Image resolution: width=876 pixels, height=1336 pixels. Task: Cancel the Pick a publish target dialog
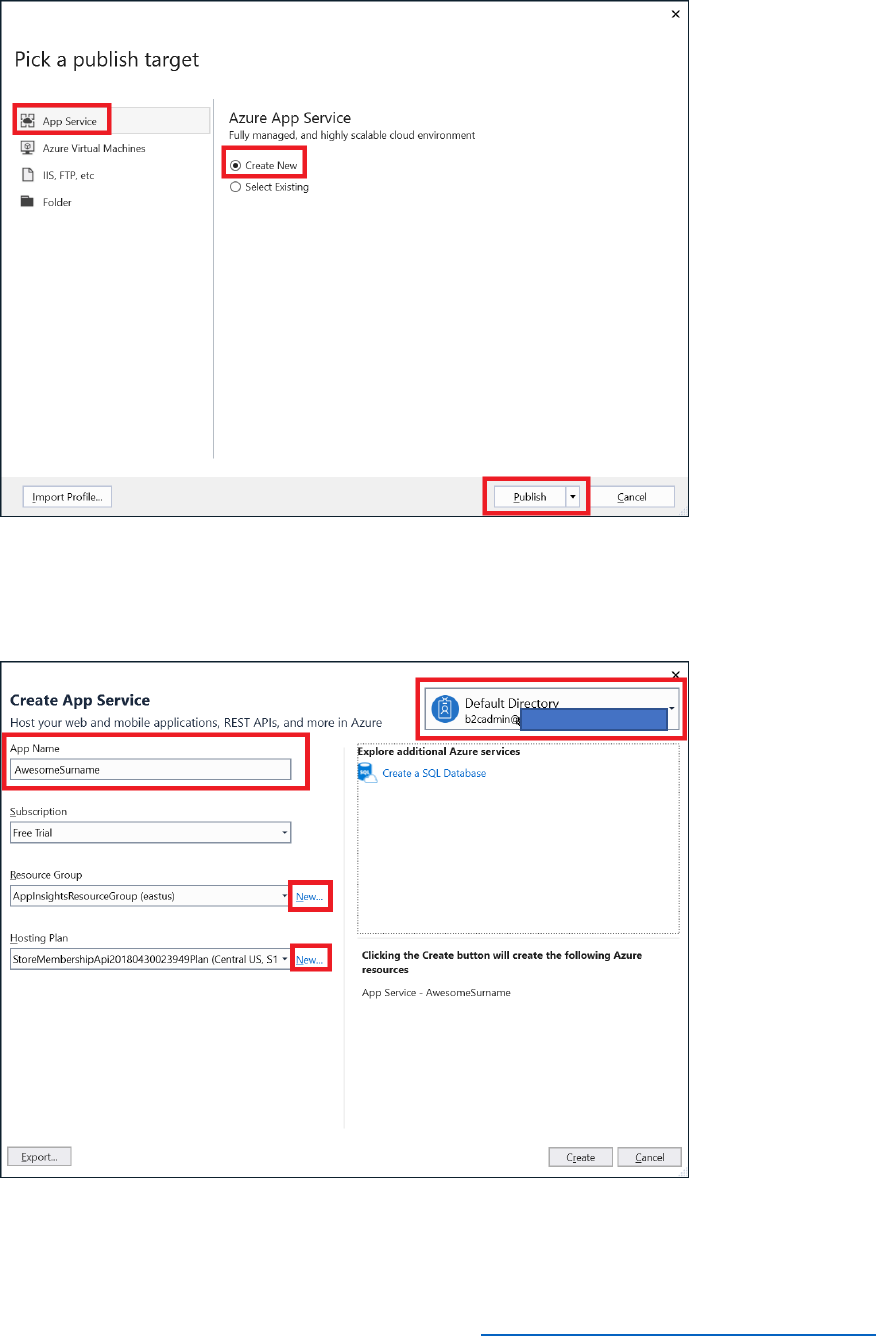[x=632, y=497]
